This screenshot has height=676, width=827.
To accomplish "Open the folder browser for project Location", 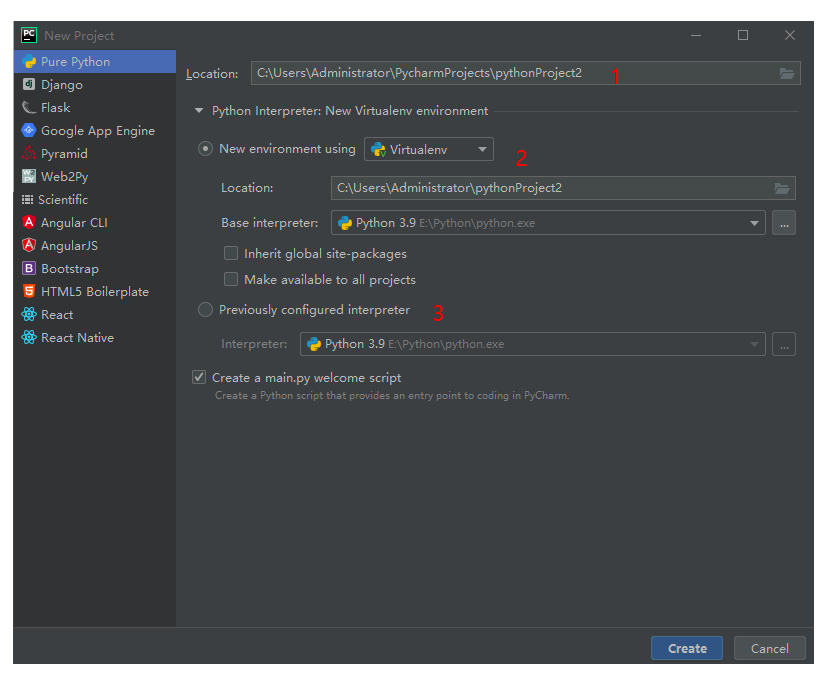I will [787, 72].
